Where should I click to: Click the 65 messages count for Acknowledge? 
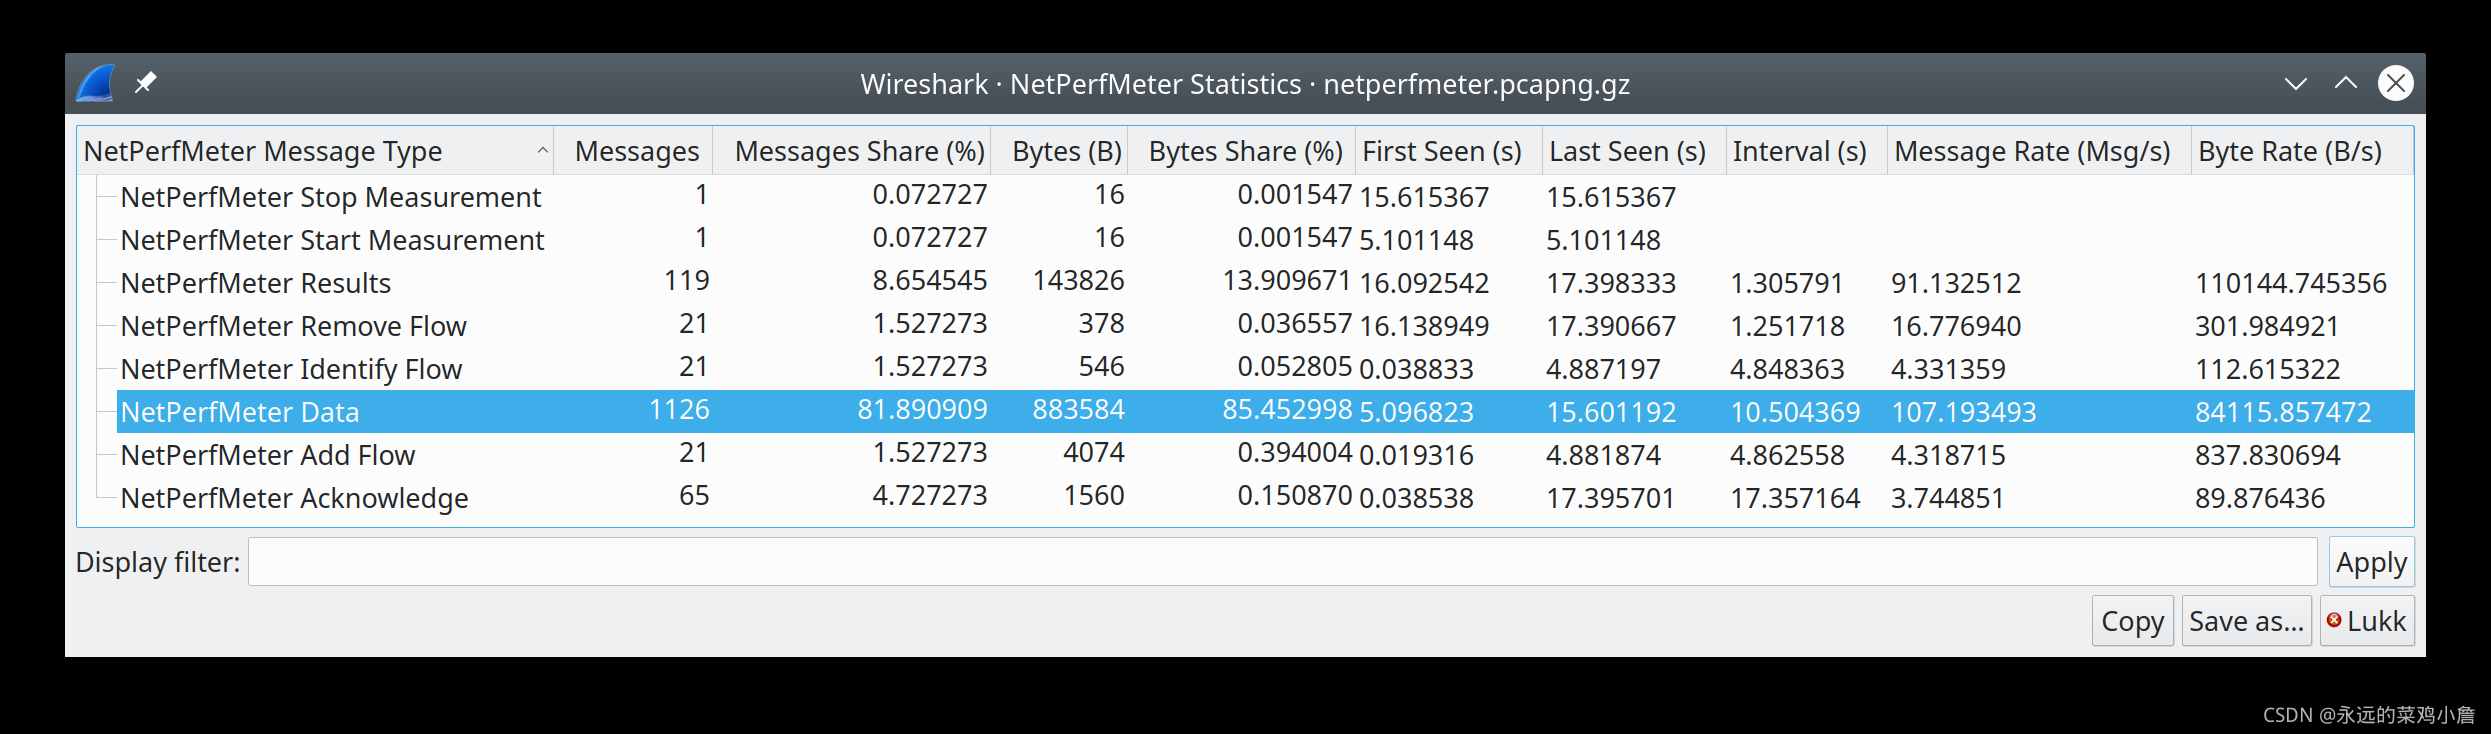694,495
